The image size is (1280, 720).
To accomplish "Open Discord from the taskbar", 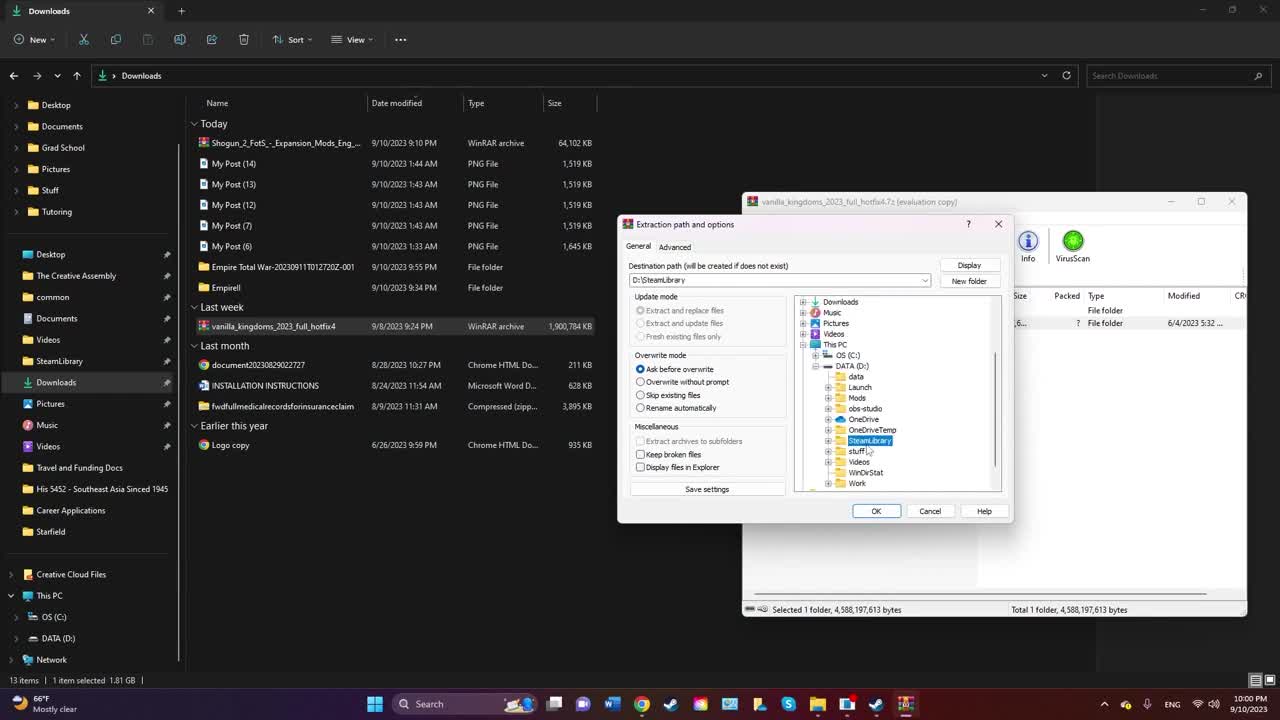I will tap(583, 703).
